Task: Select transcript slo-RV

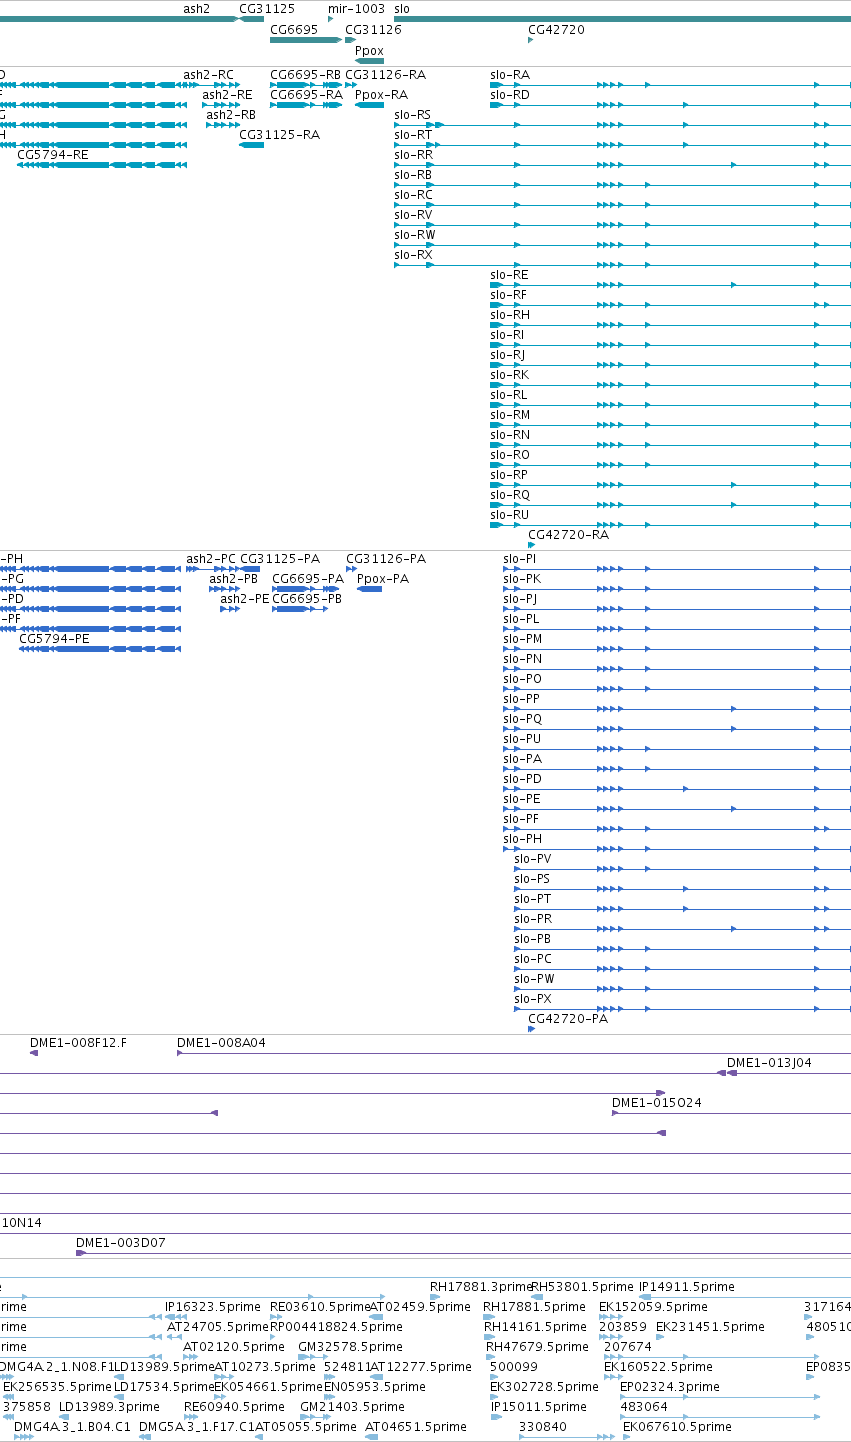Action: click(413, 215)
